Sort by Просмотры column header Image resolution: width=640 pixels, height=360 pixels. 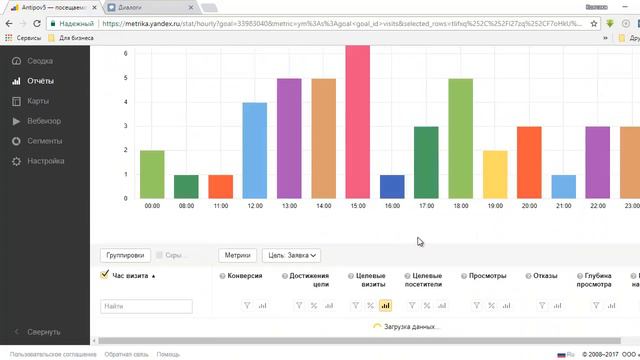click(487, 276)
